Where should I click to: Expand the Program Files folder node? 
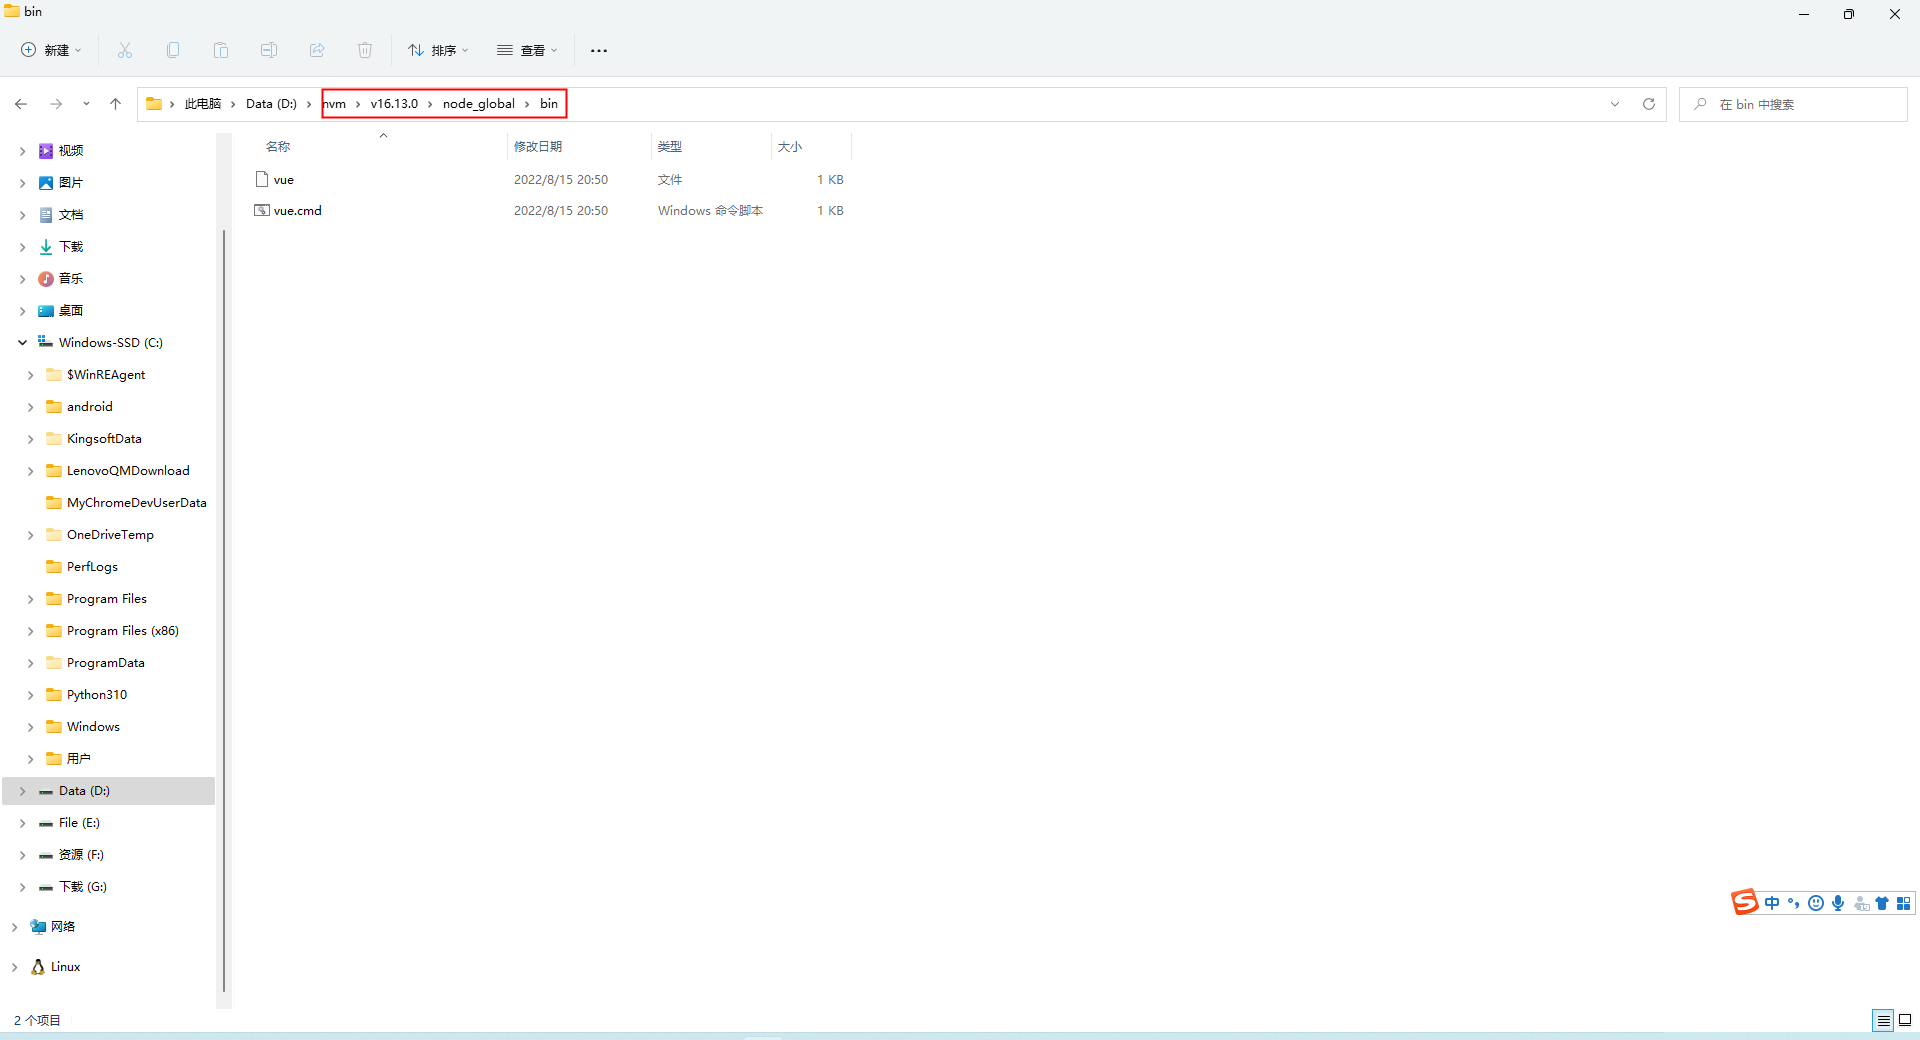(x=30, y=599)
